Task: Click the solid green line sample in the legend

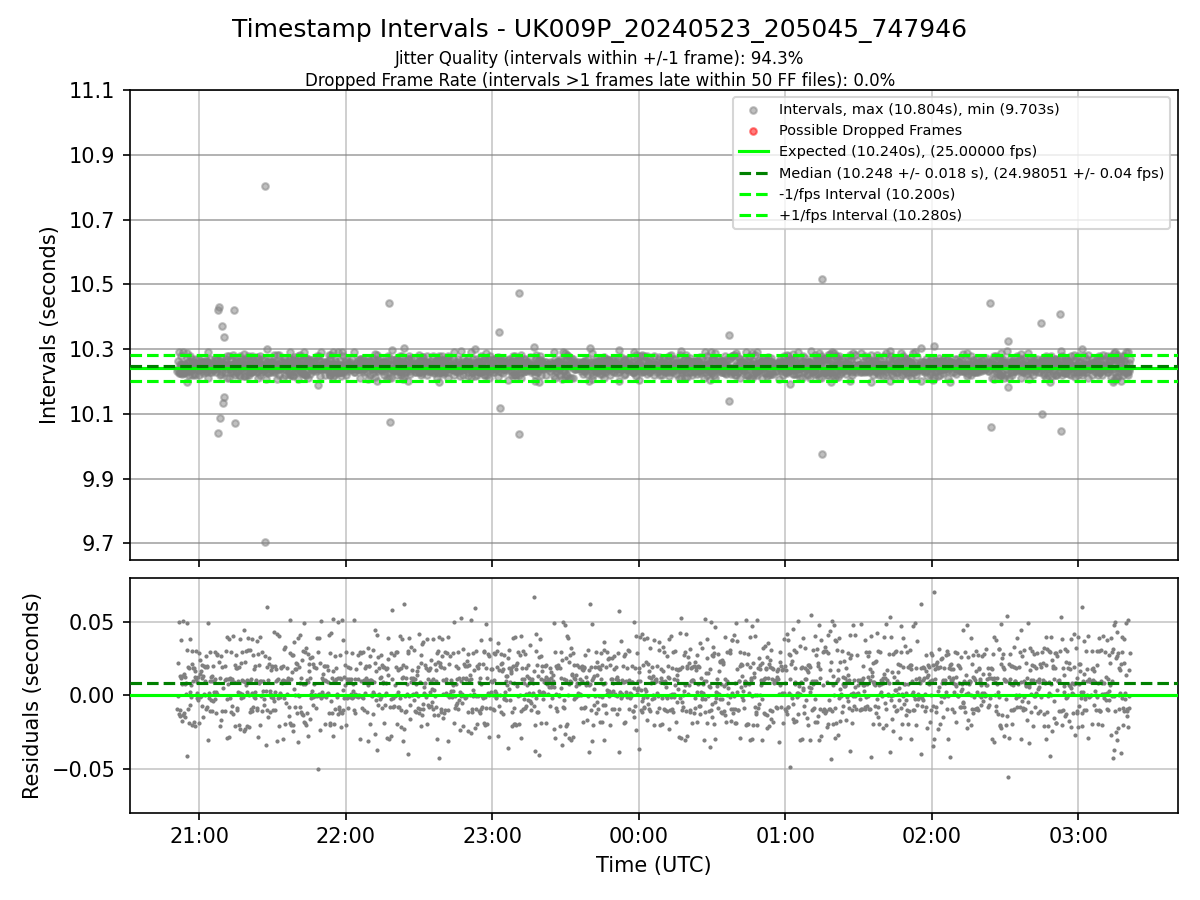Action: [754, 152]
